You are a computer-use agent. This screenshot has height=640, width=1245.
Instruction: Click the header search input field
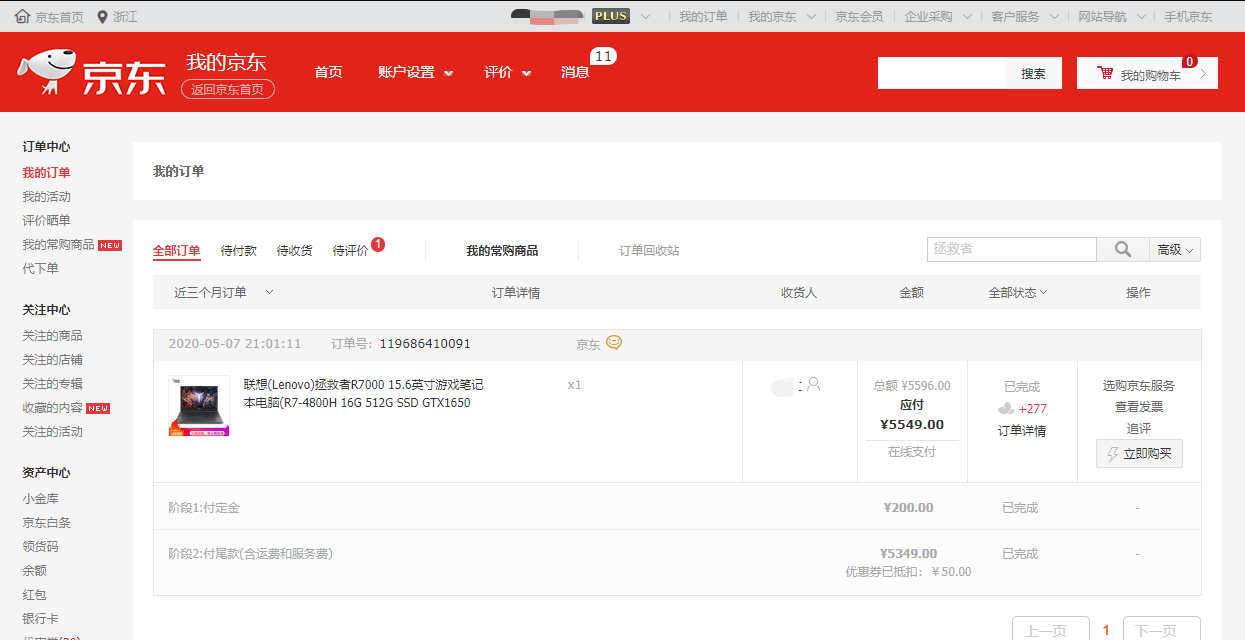(x=942, y=73)
